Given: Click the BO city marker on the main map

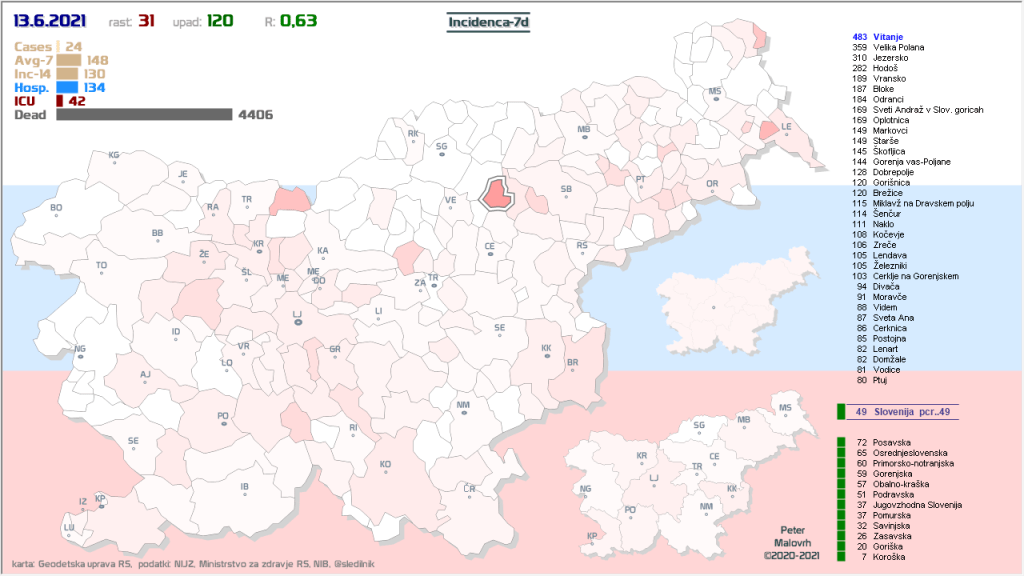Looking at the screenshot, I should tap(56, 208).
